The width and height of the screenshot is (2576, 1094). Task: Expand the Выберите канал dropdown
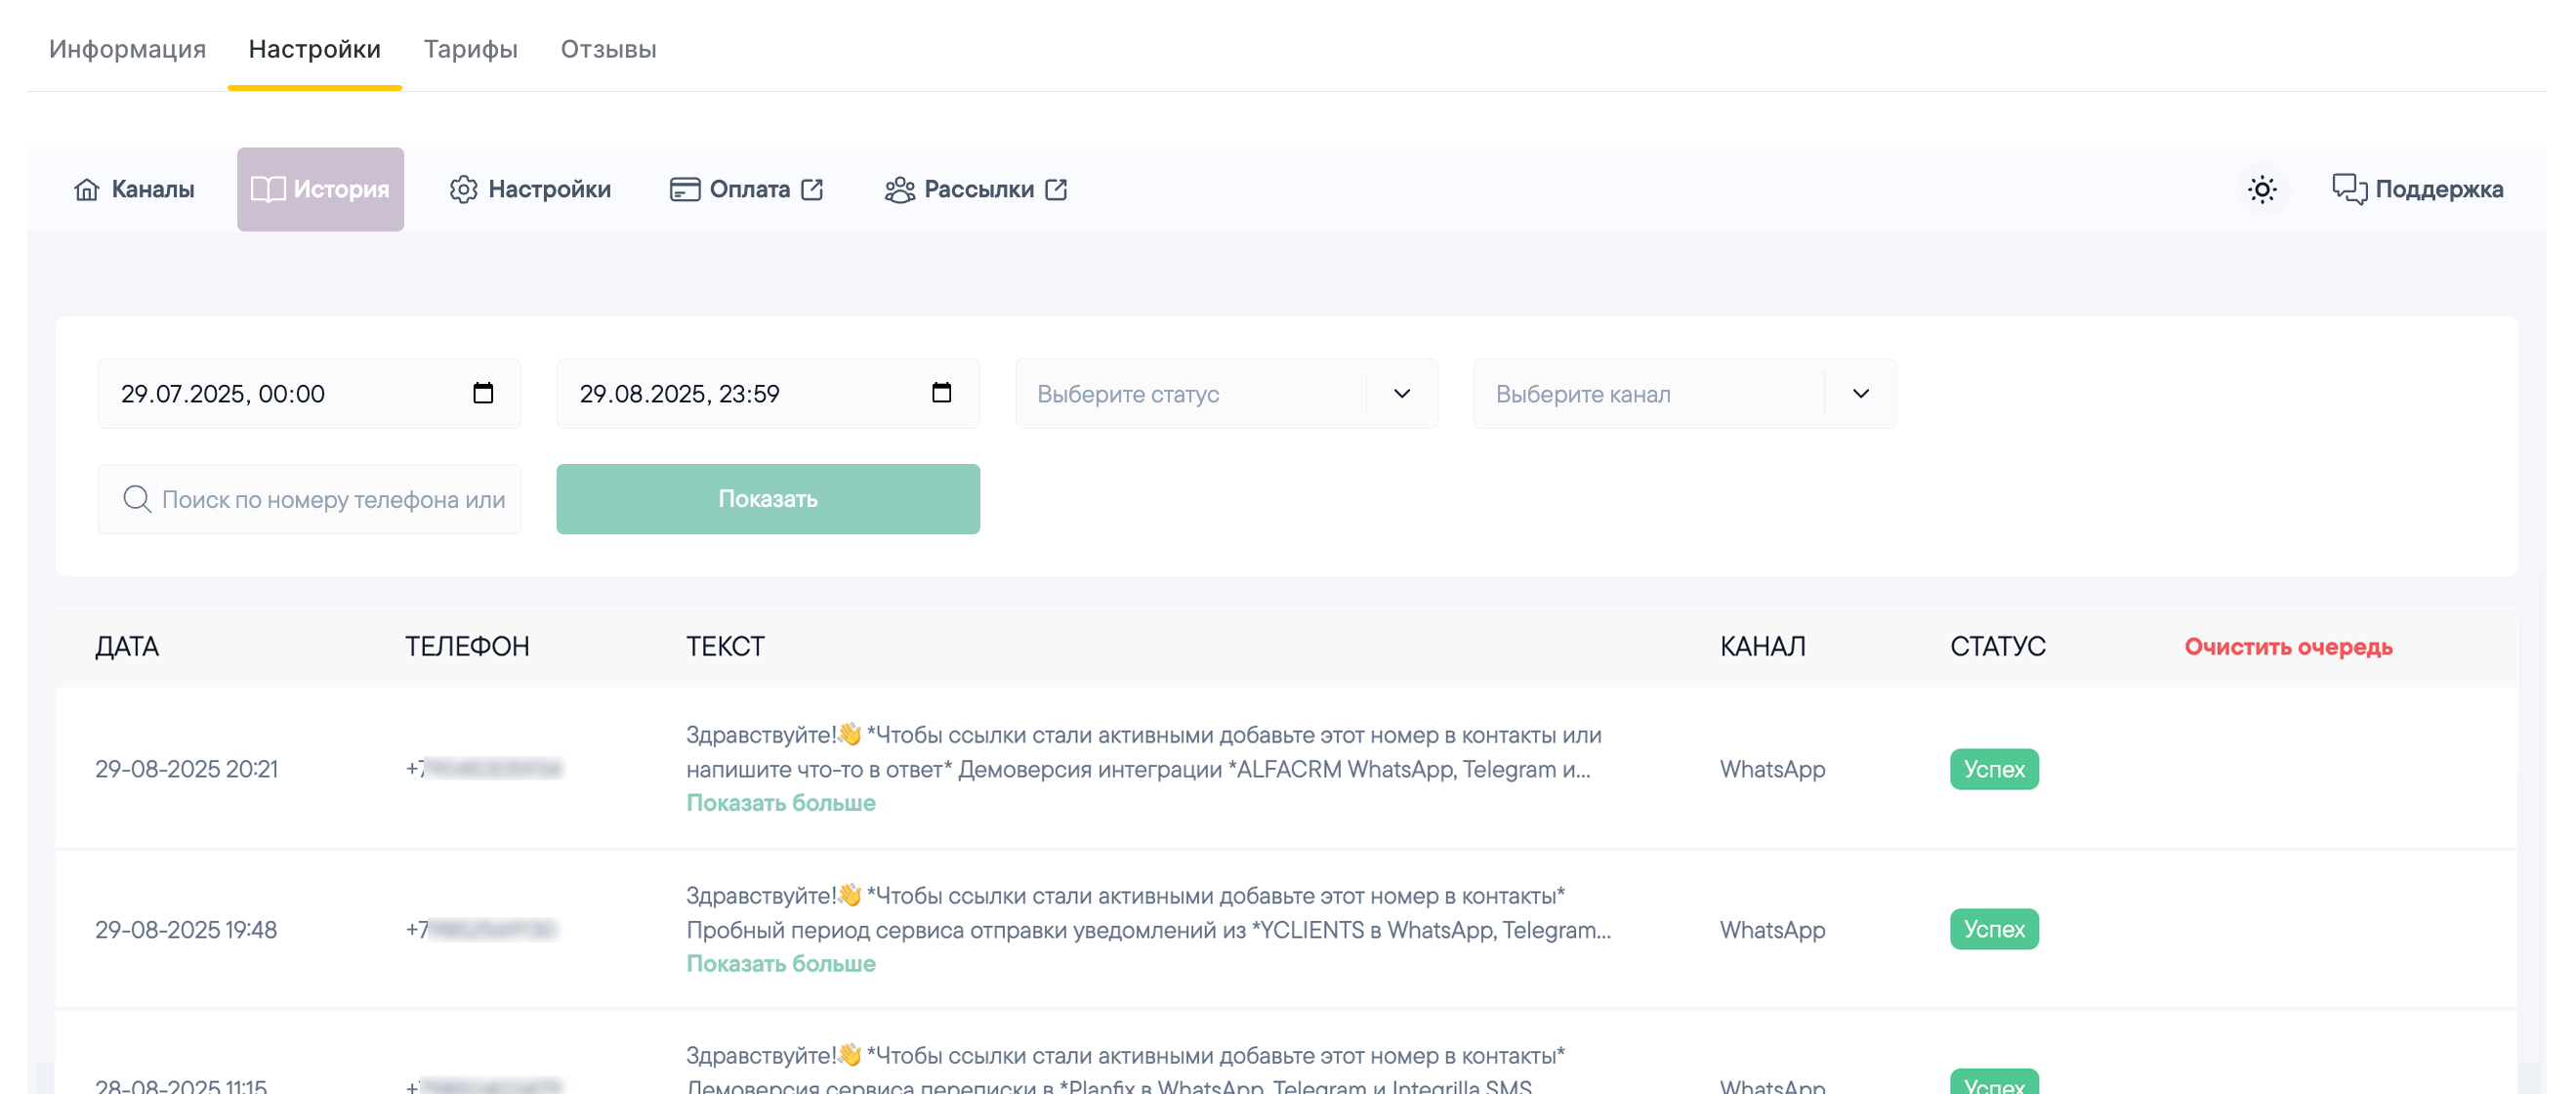pos(1684,394)
